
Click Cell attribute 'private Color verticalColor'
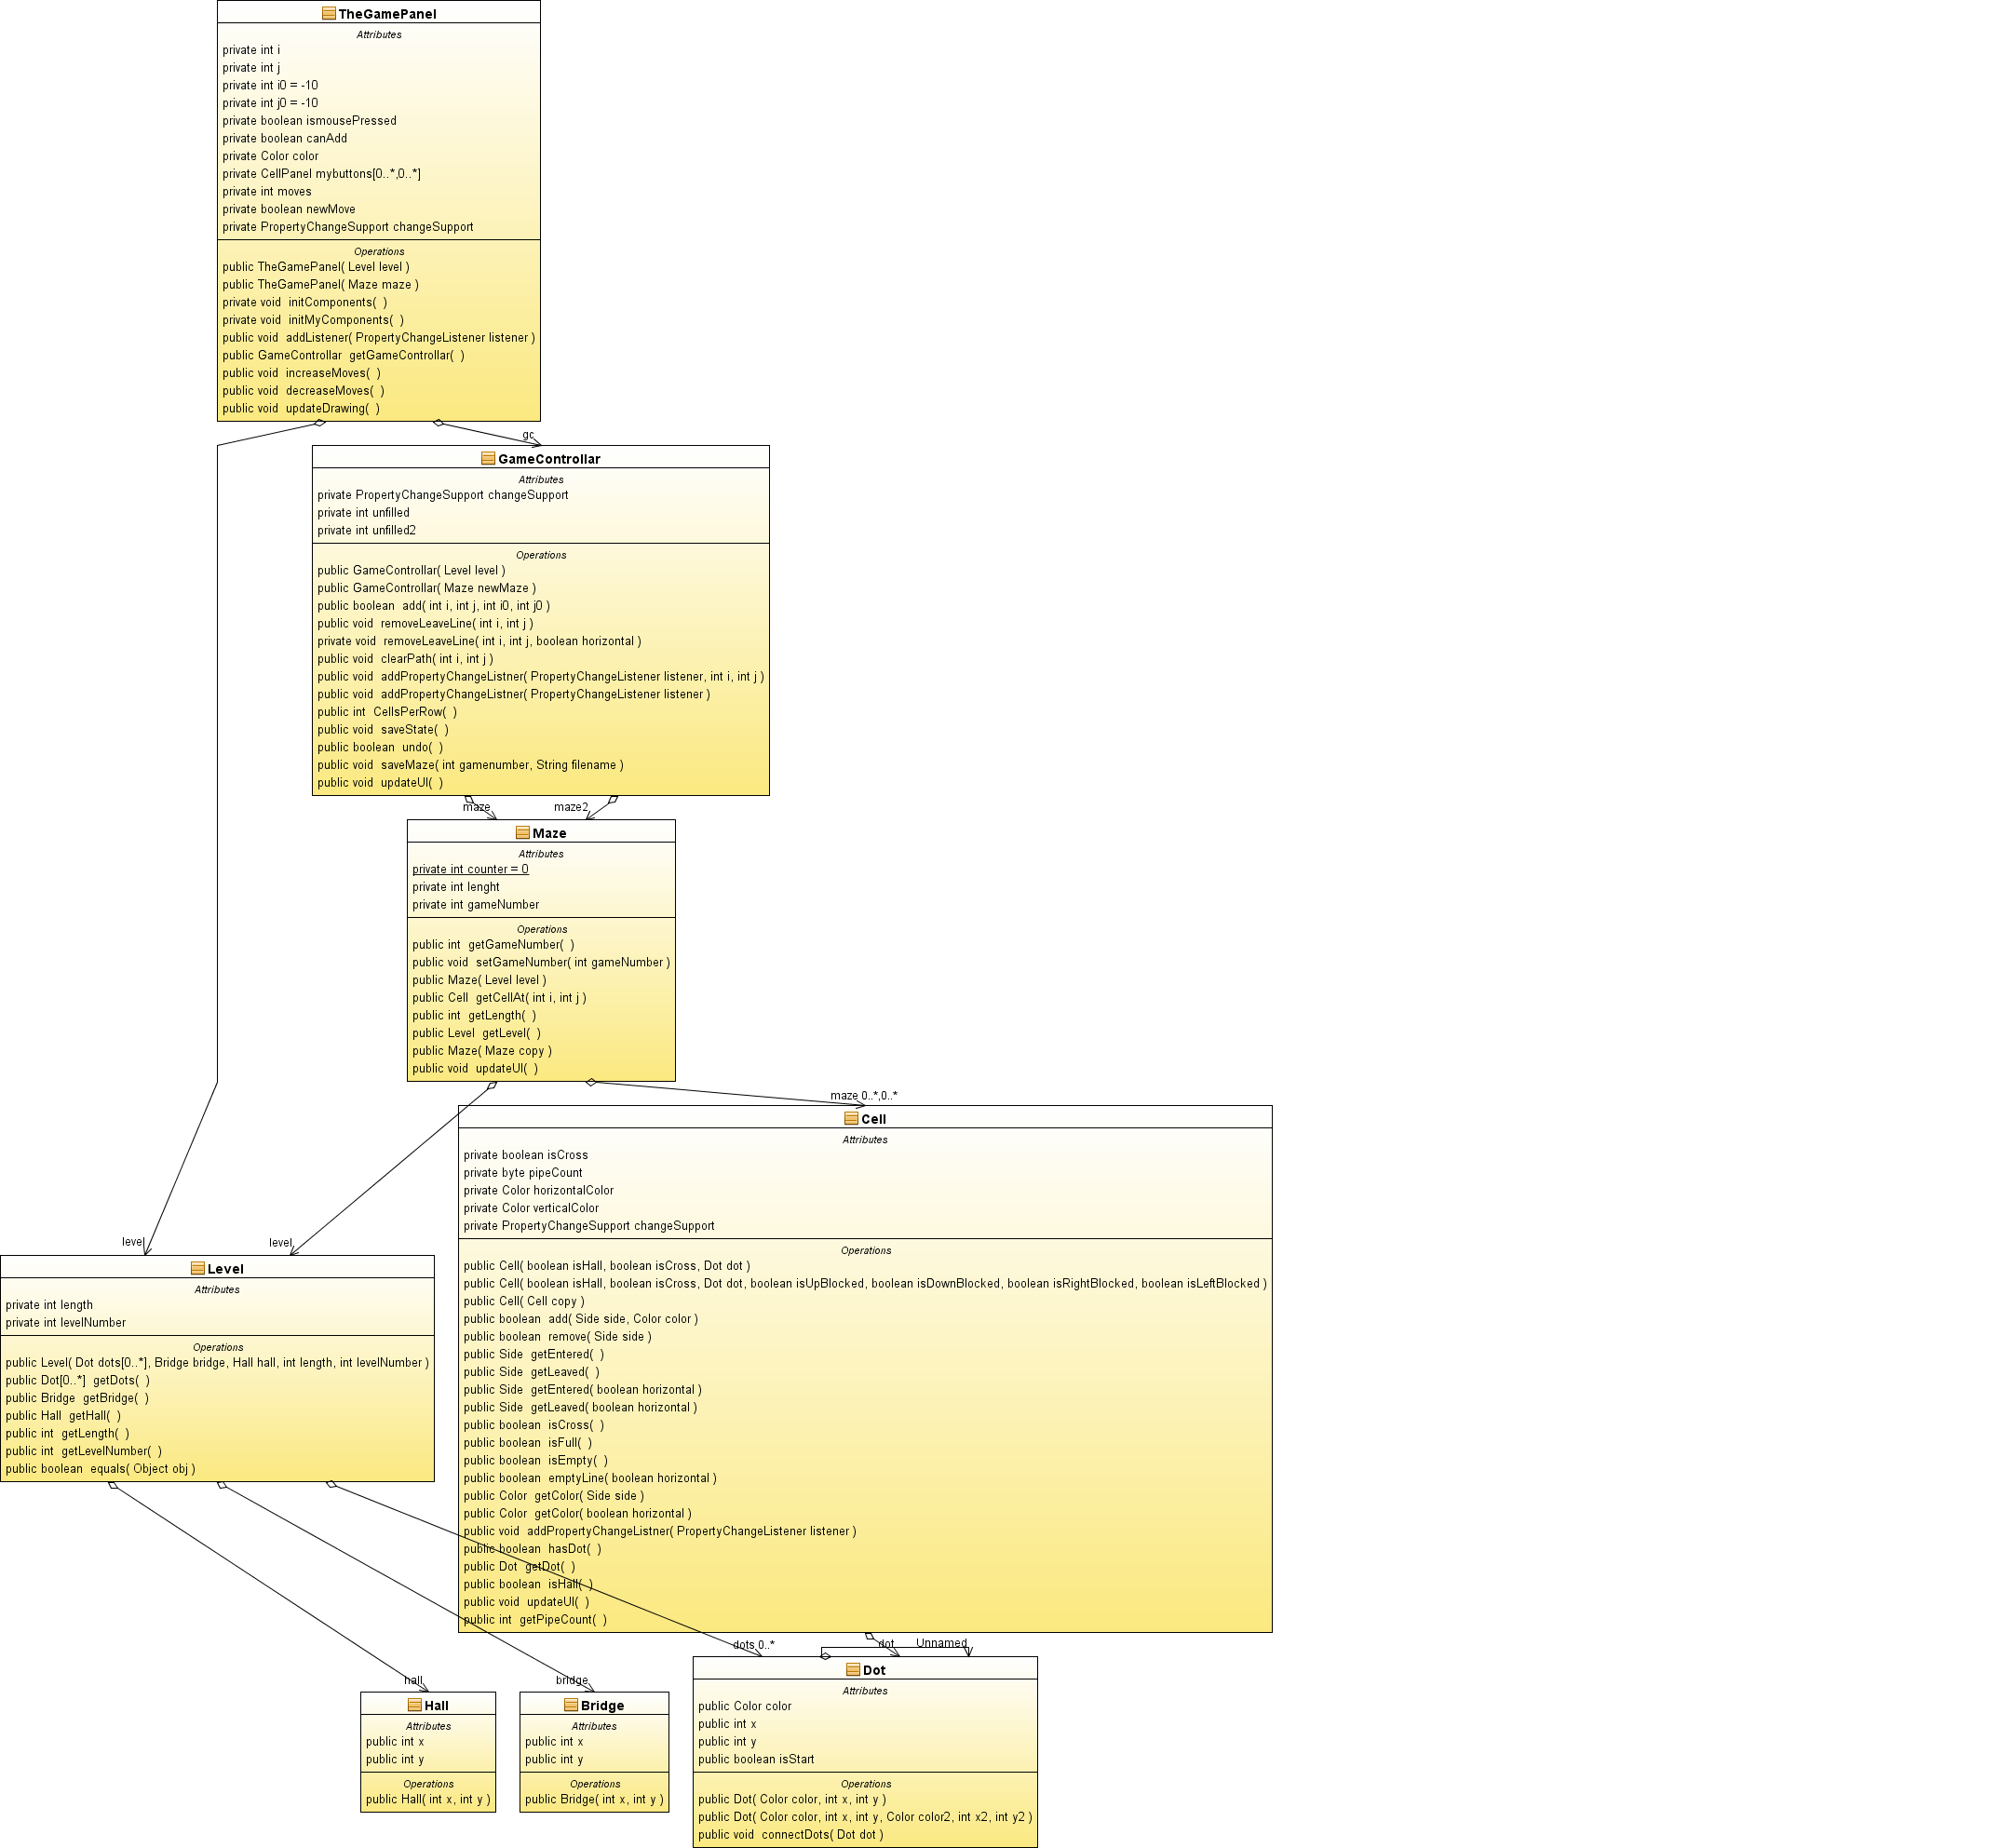point(531,1209)
